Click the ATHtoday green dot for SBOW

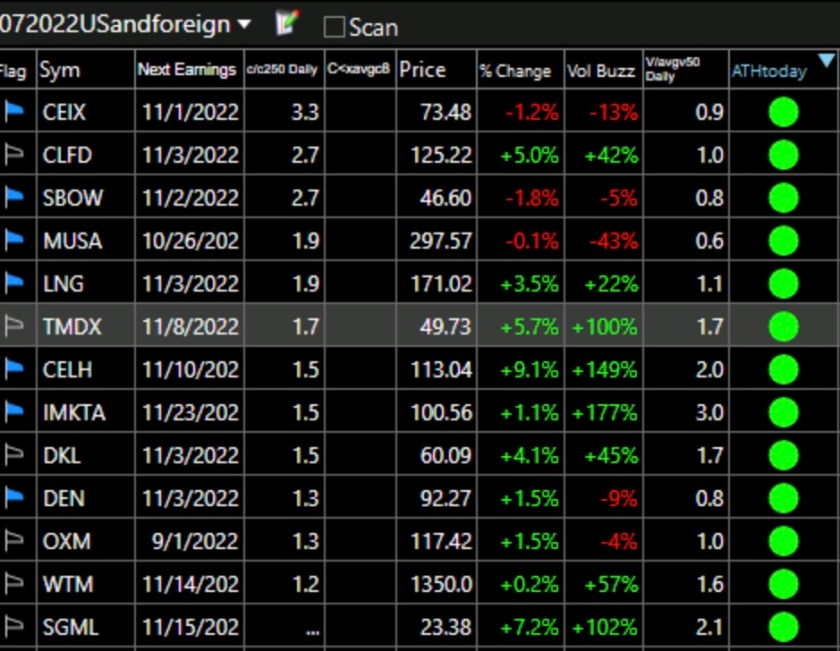pos(783,198)
